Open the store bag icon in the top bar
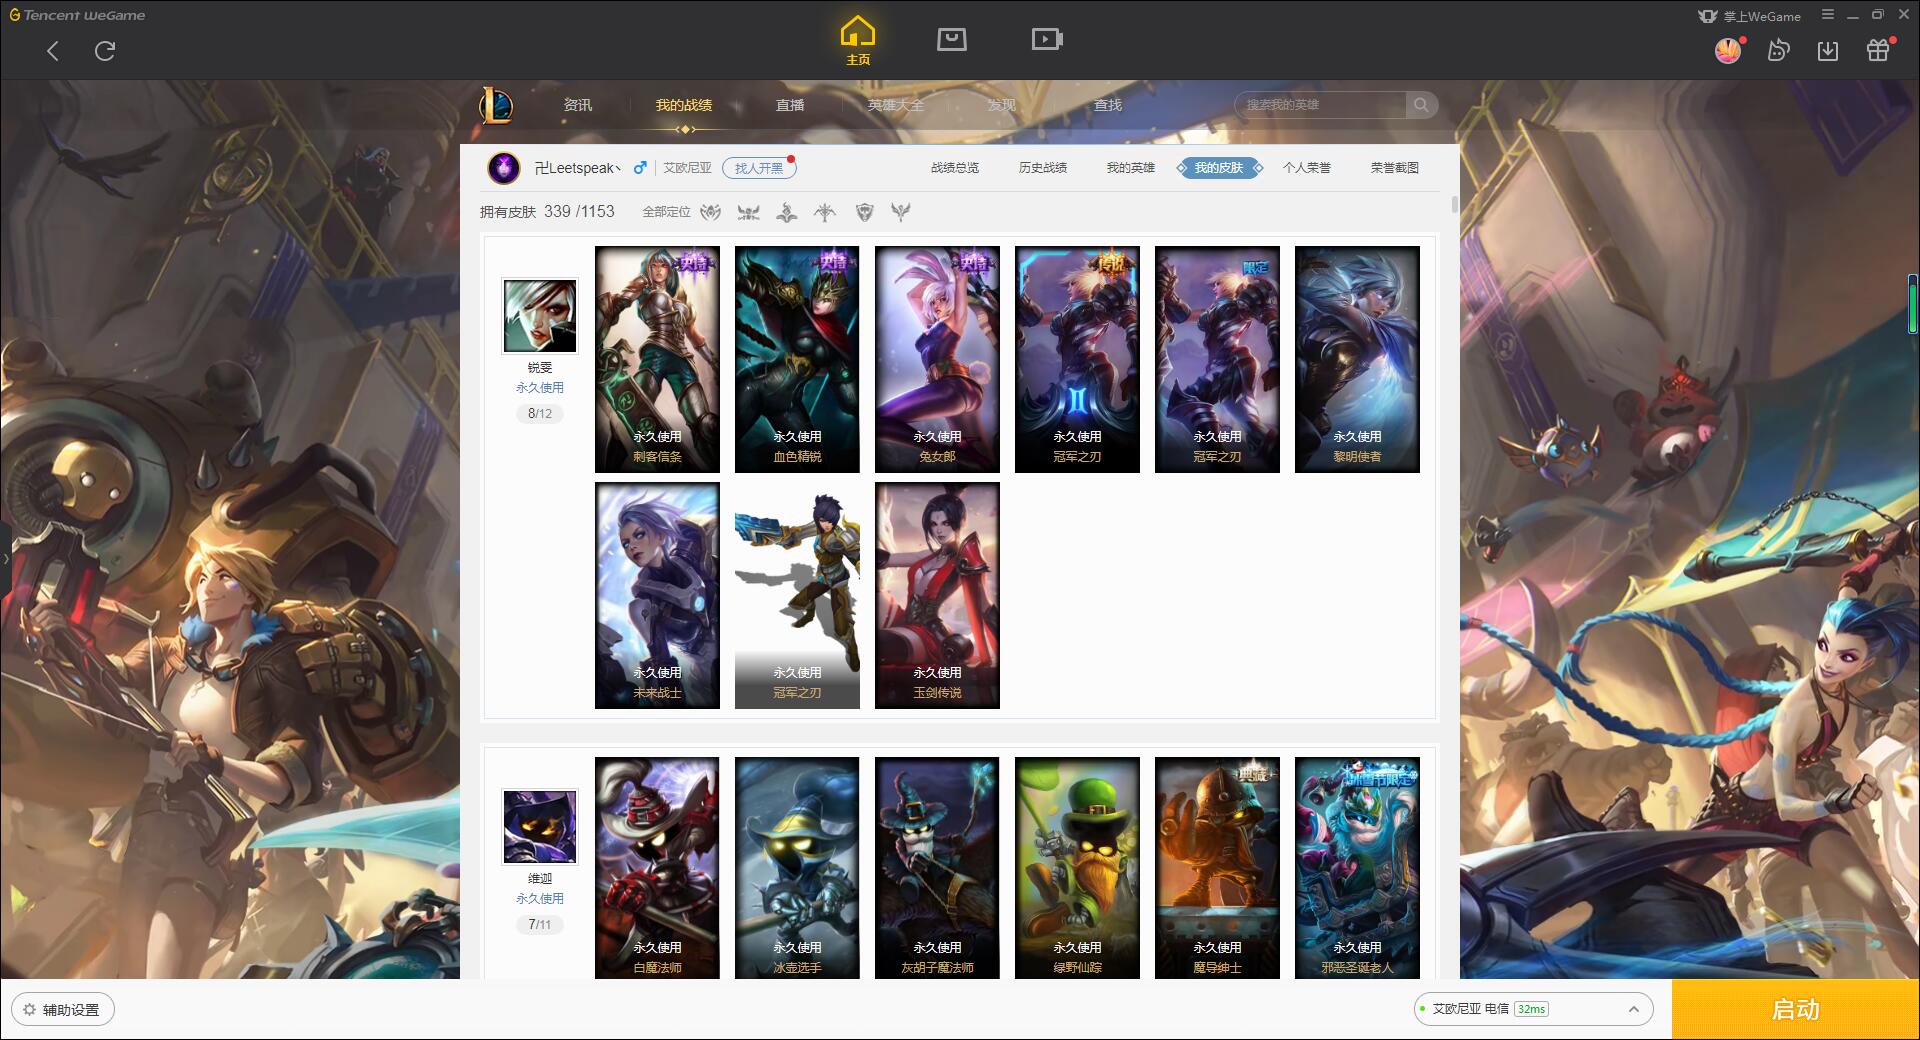1920x1040 pixels. click(x=952, y=40)
